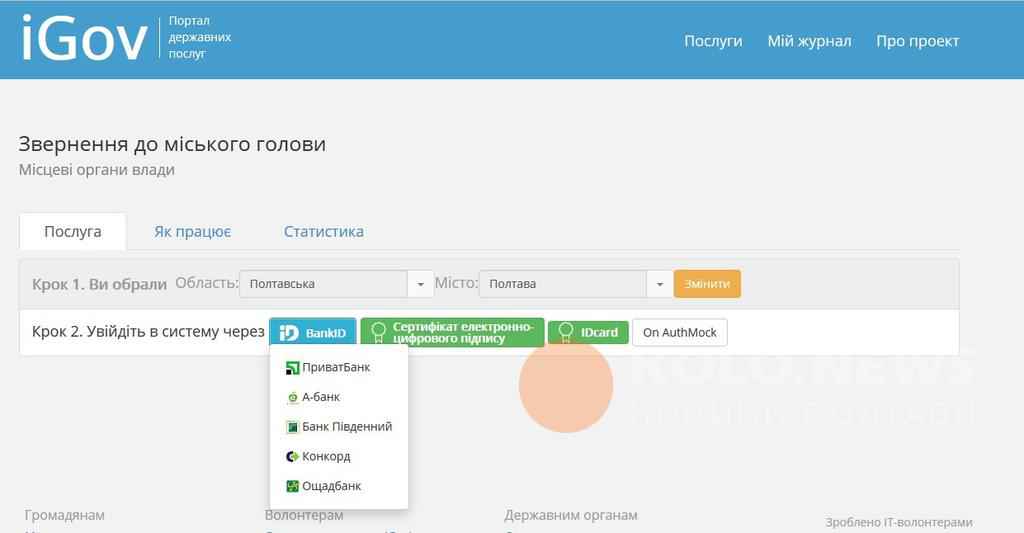Expand the Область dropdown arrow
The image size is (1024, 533).
pos(420,284)
